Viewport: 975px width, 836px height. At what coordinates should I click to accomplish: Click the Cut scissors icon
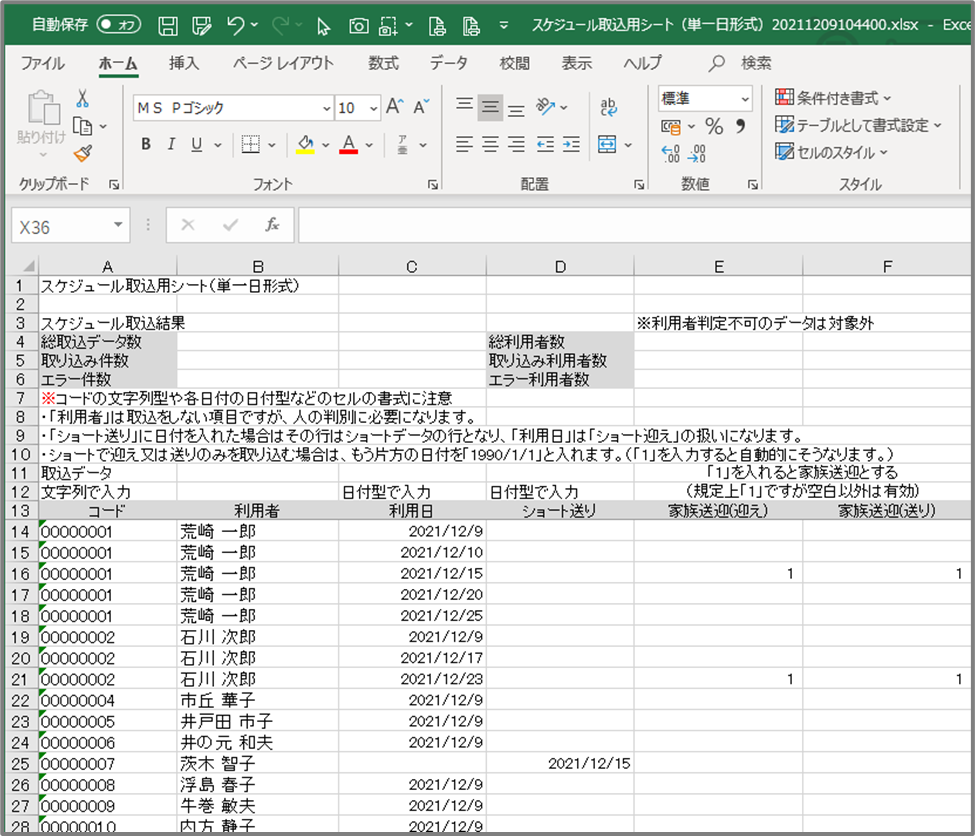[82, 98]
